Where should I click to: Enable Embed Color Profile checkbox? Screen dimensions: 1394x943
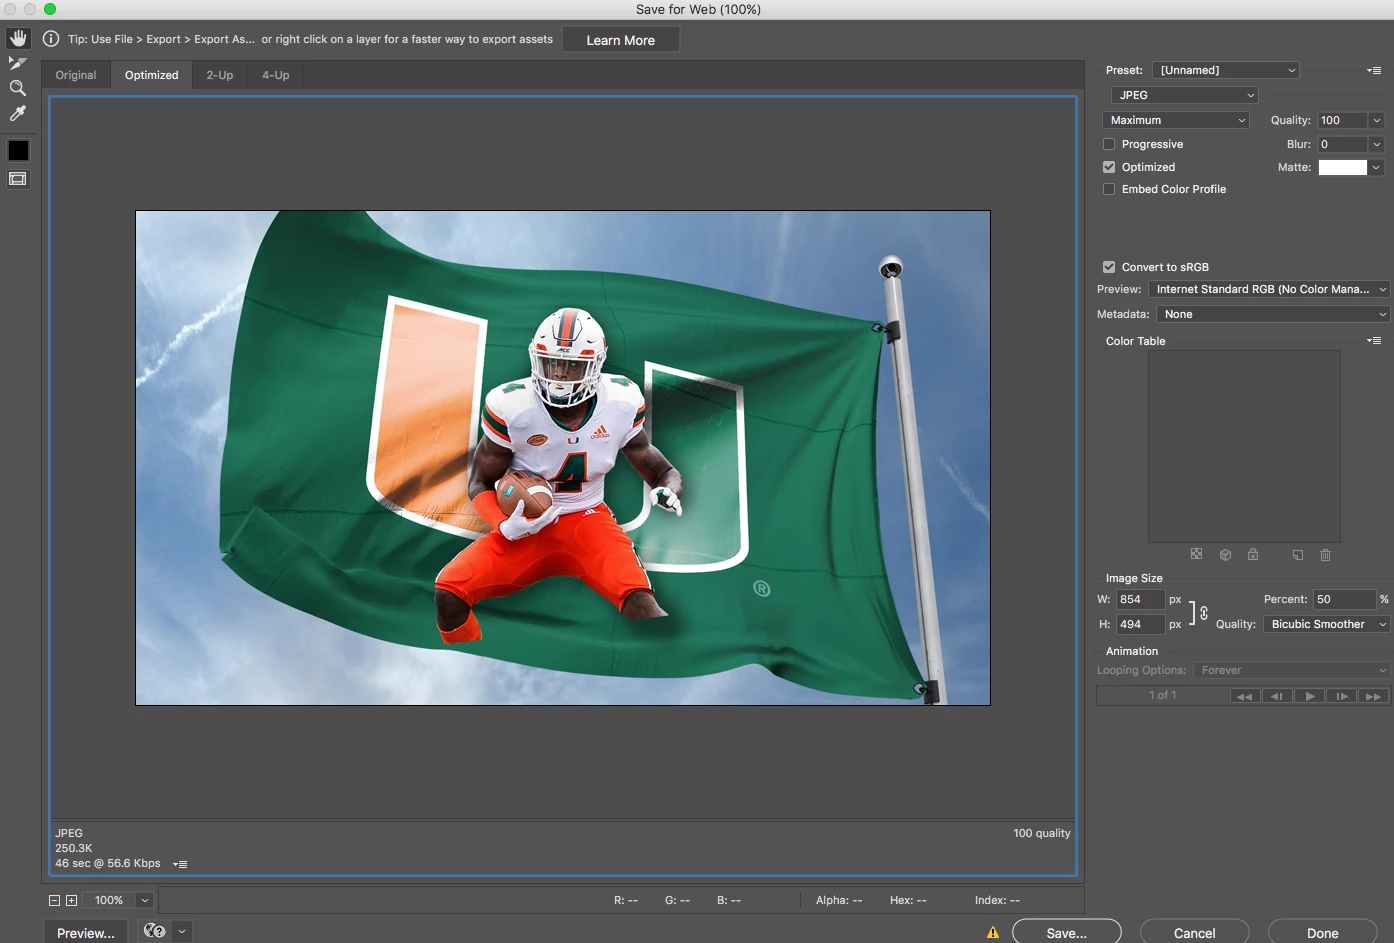point(1109,189)
